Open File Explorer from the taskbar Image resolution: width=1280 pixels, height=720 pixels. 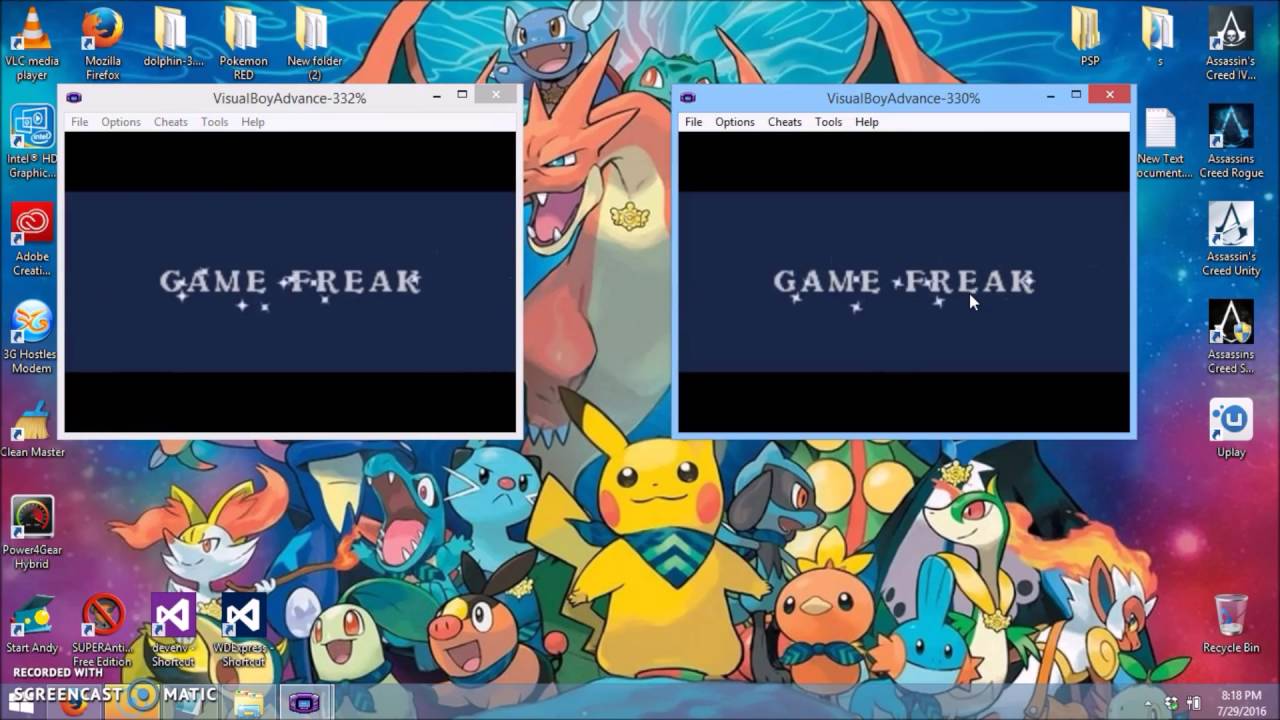(247, 702)
